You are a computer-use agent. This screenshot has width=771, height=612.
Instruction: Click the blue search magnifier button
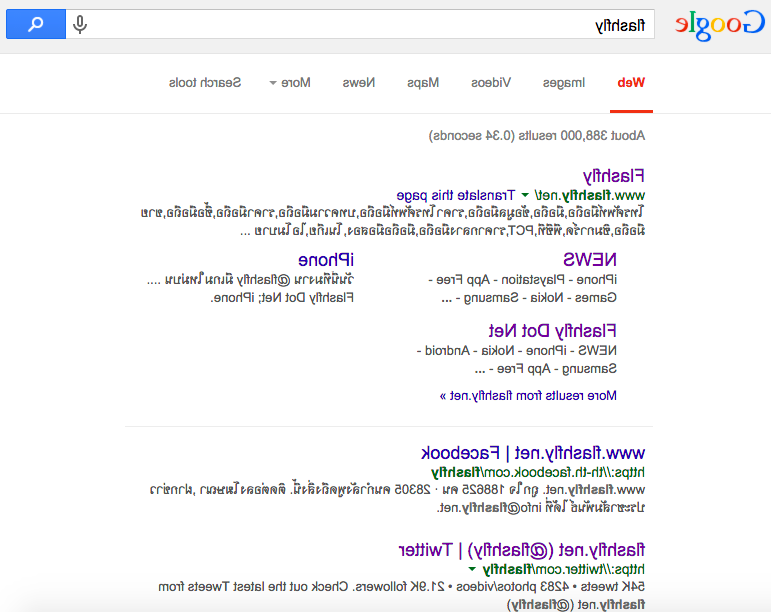coord(36,24)
